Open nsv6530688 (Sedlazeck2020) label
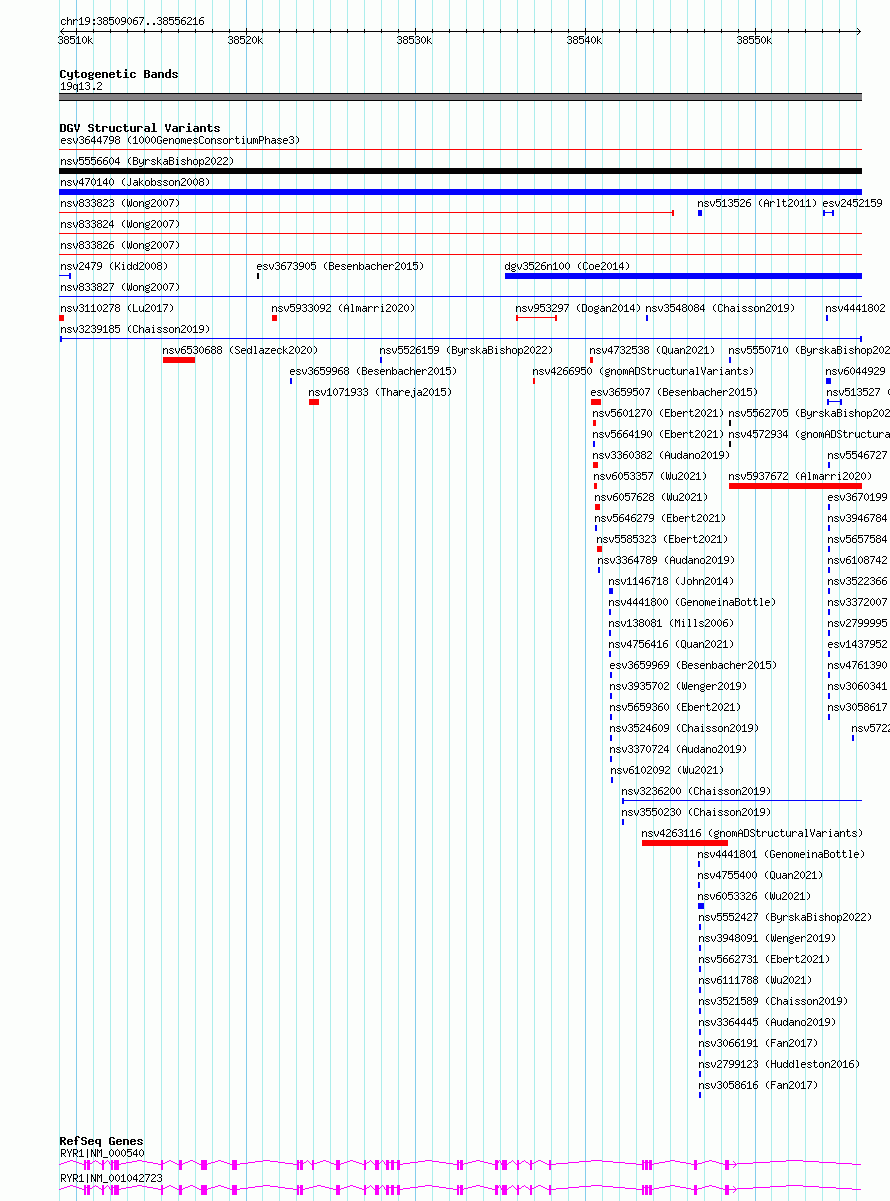Image resolution: width=890 pixels, height=1201 pixels. click(240, 350)
